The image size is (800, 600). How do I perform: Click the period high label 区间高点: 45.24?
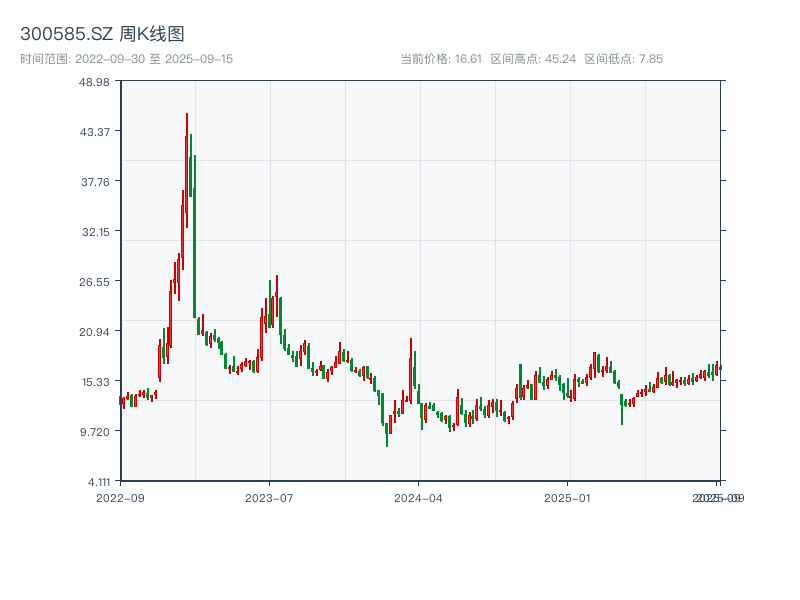(x=533, y=59)
